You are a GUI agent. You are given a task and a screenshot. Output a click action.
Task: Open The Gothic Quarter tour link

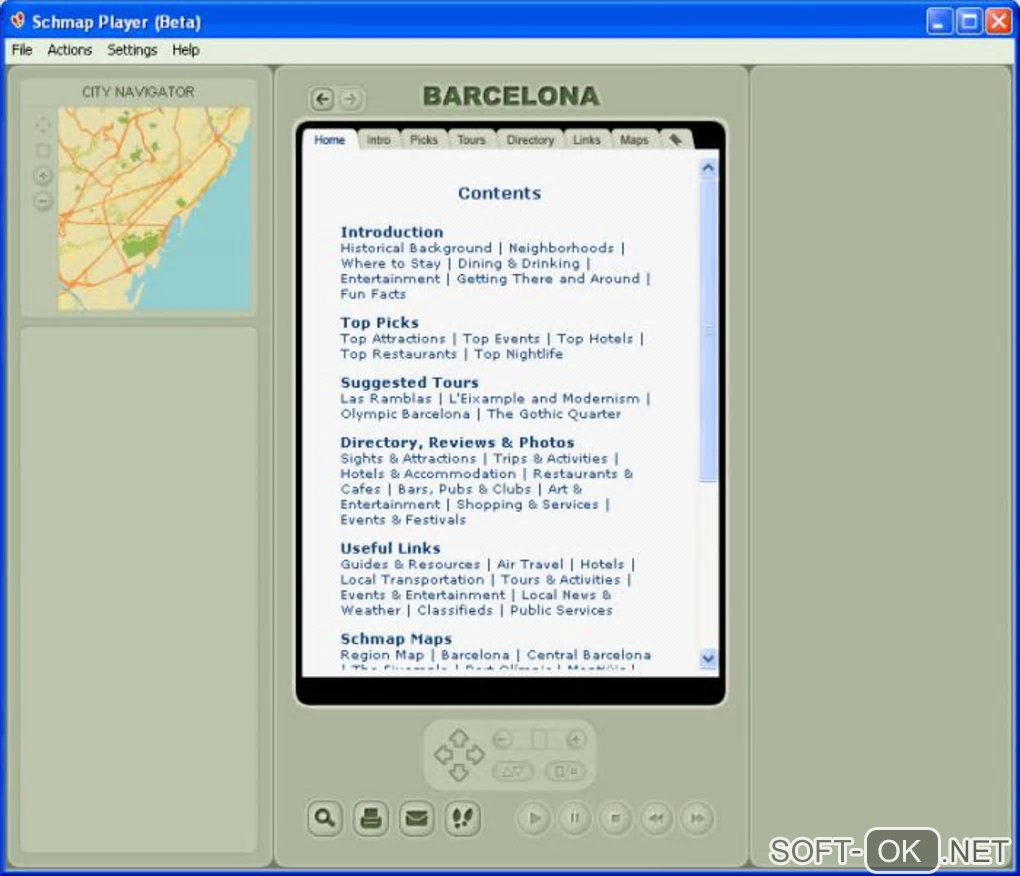554,414
